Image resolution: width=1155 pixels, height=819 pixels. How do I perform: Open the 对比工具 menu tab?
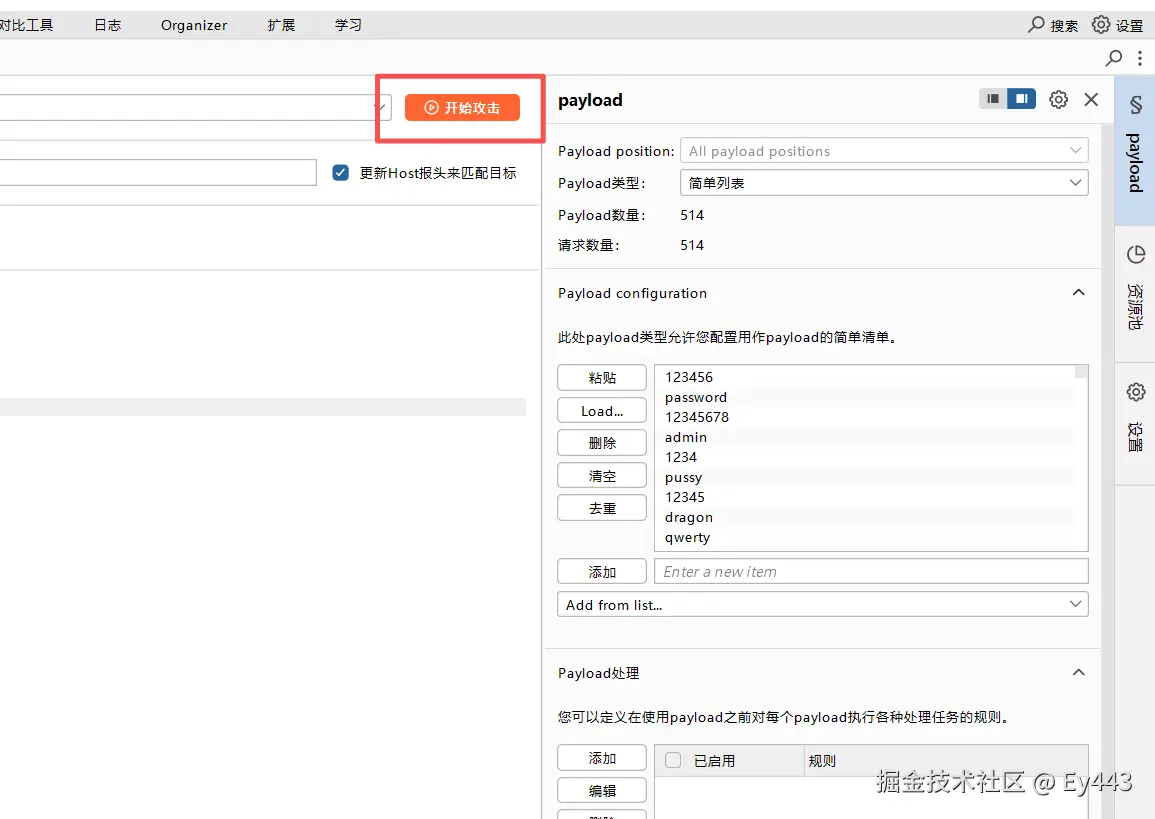coord(27,25)
